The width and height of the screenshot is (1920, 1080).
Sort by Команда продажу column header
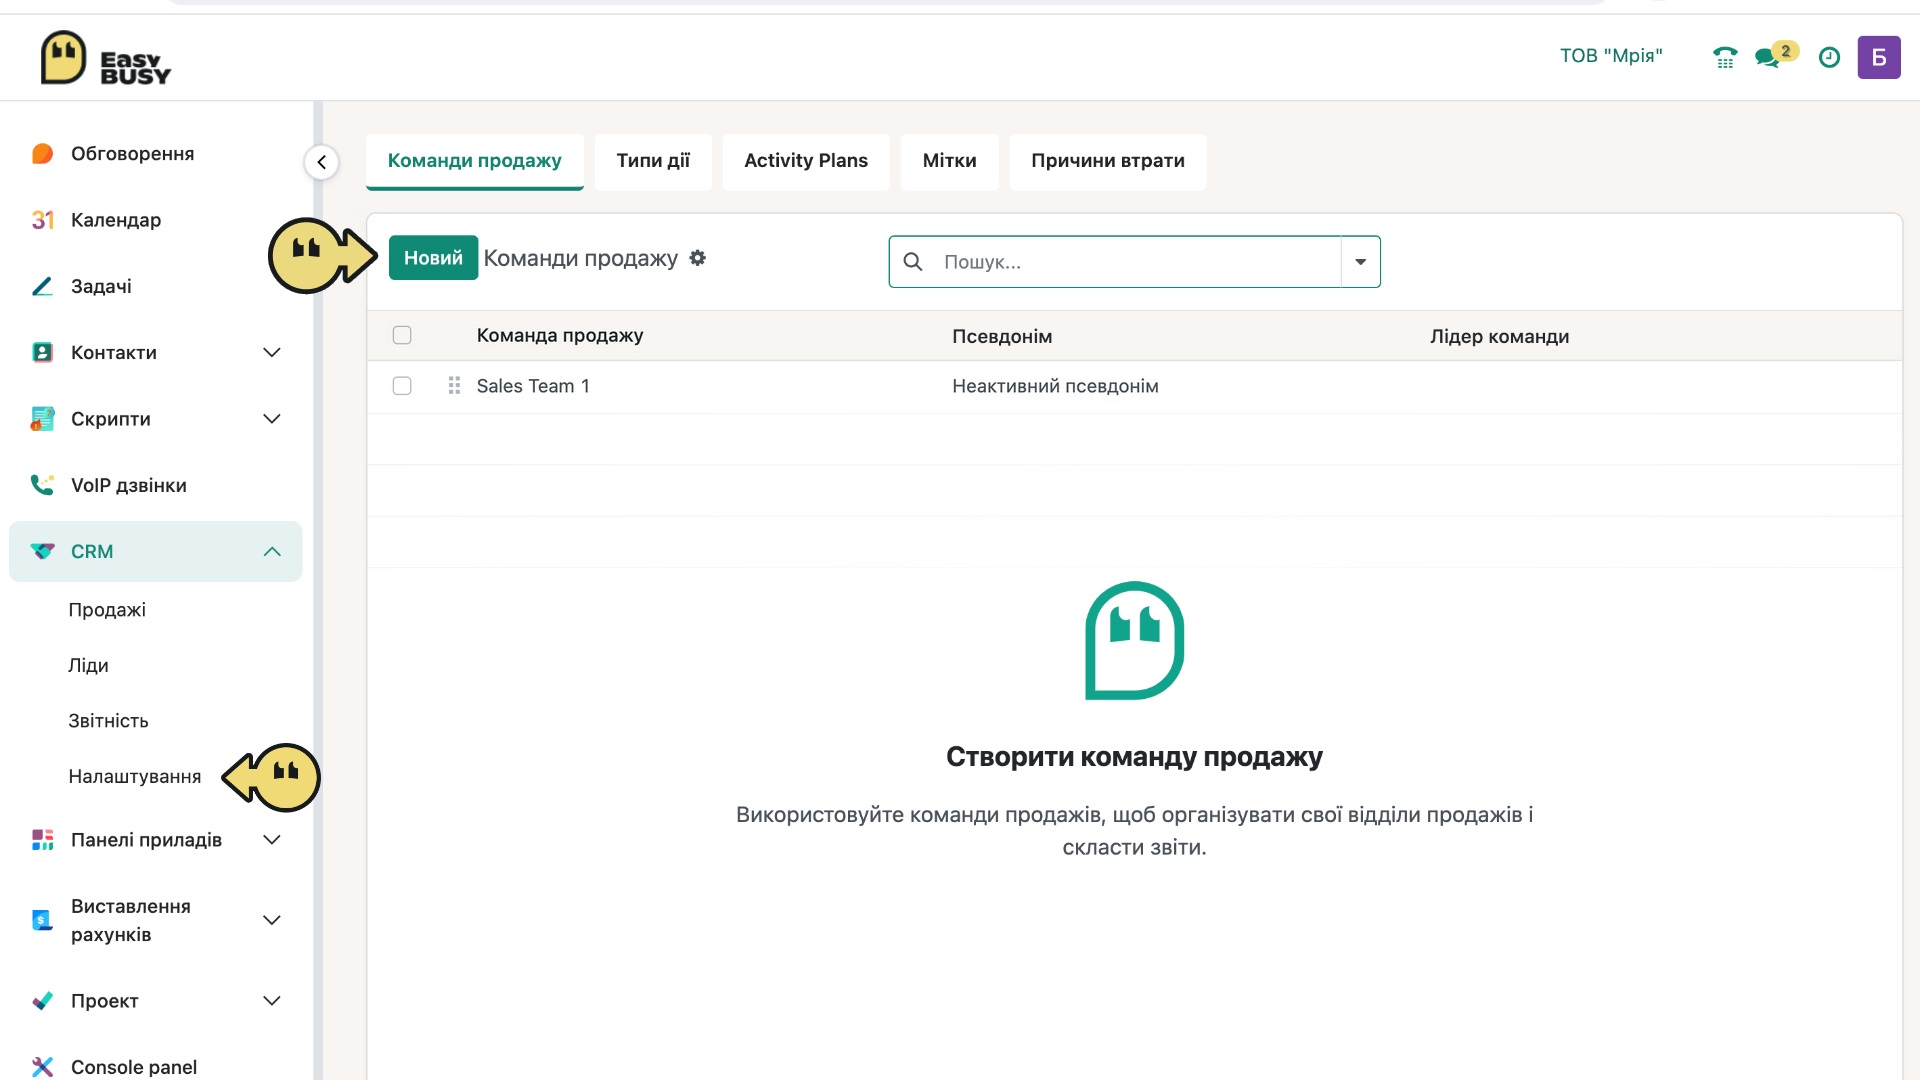point(560,336)
